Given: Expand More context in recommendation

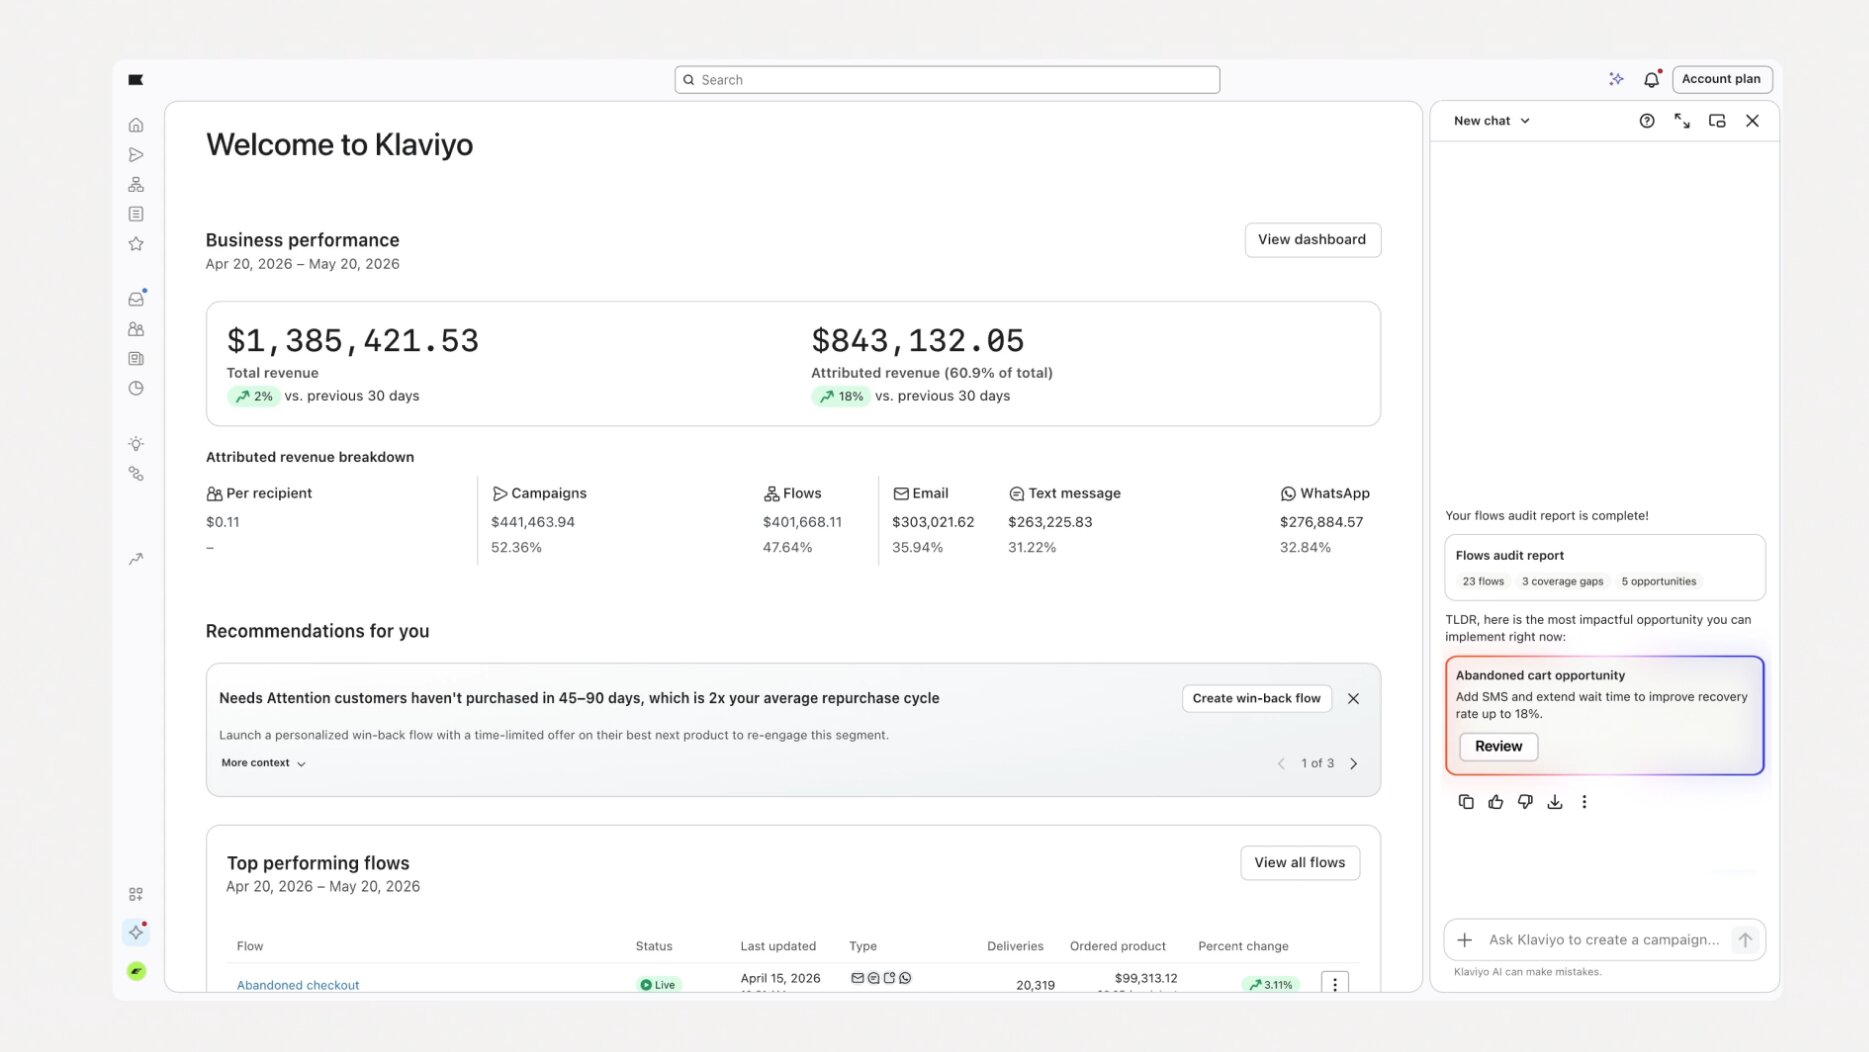Looking at the screenshot, I should tap(263, 763).
